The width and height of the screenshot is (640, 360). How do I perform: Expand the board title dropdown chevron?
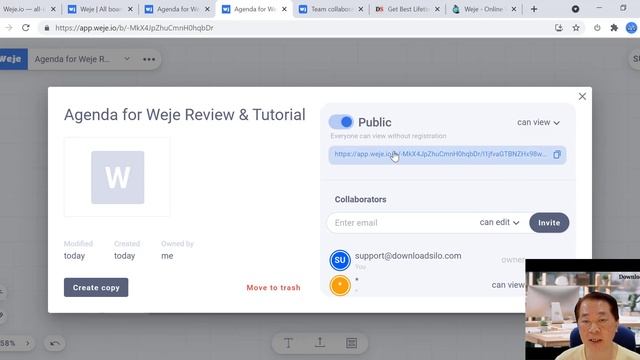pos(127,59)
